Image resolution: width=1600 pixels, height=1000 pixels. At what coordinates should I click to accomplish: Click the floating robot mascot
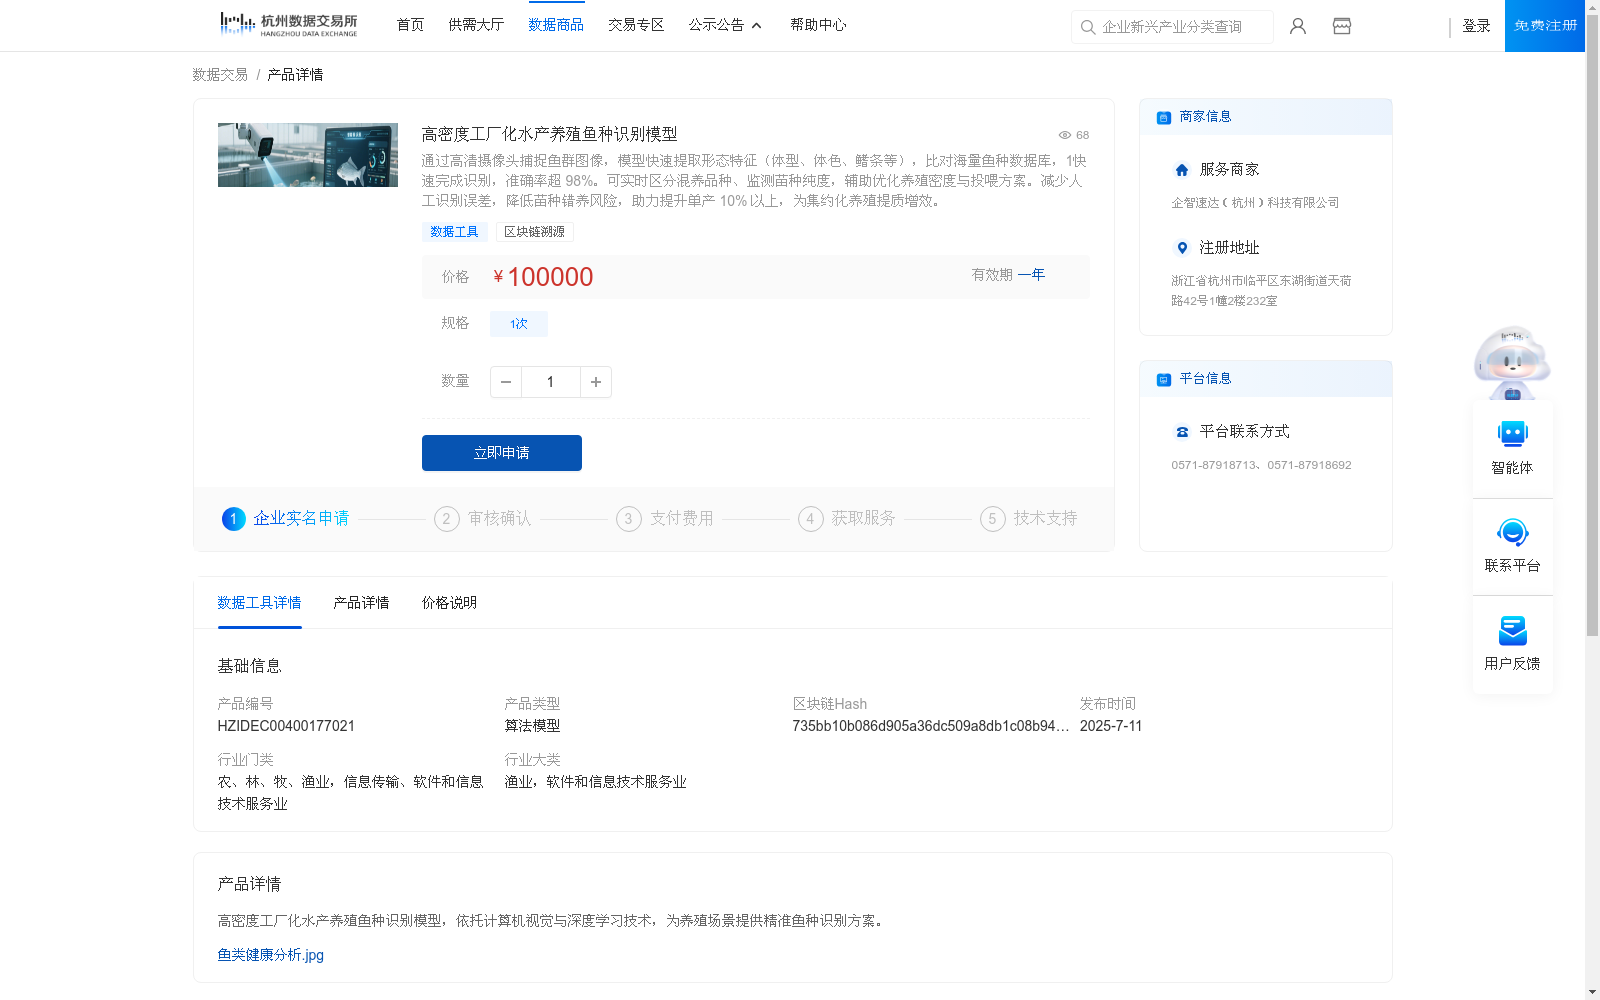click(x=1512, y=362)
